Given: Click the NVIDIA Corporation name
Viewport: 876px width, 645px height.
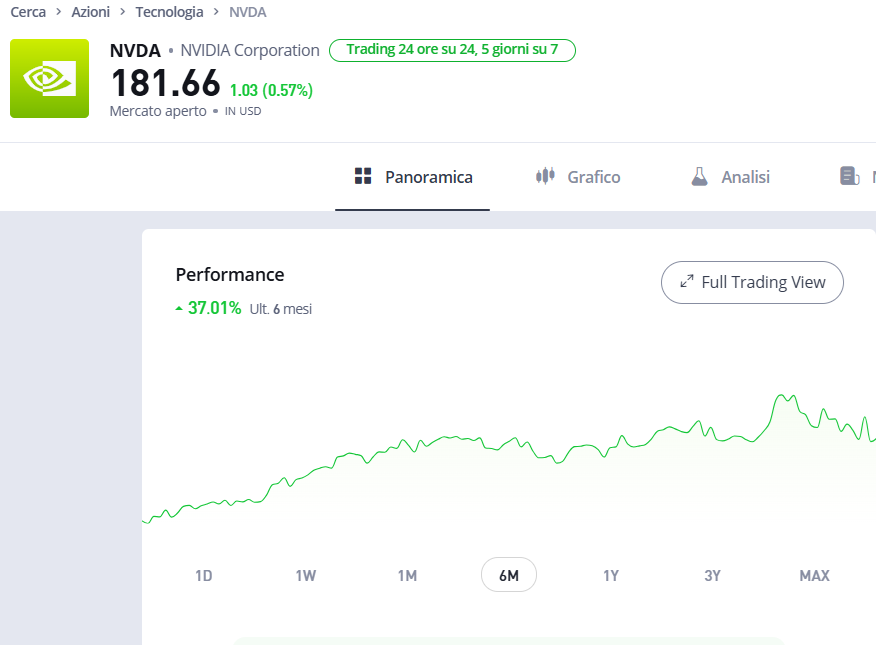Looking at the screenshot, I should click(x=250, y=50).
